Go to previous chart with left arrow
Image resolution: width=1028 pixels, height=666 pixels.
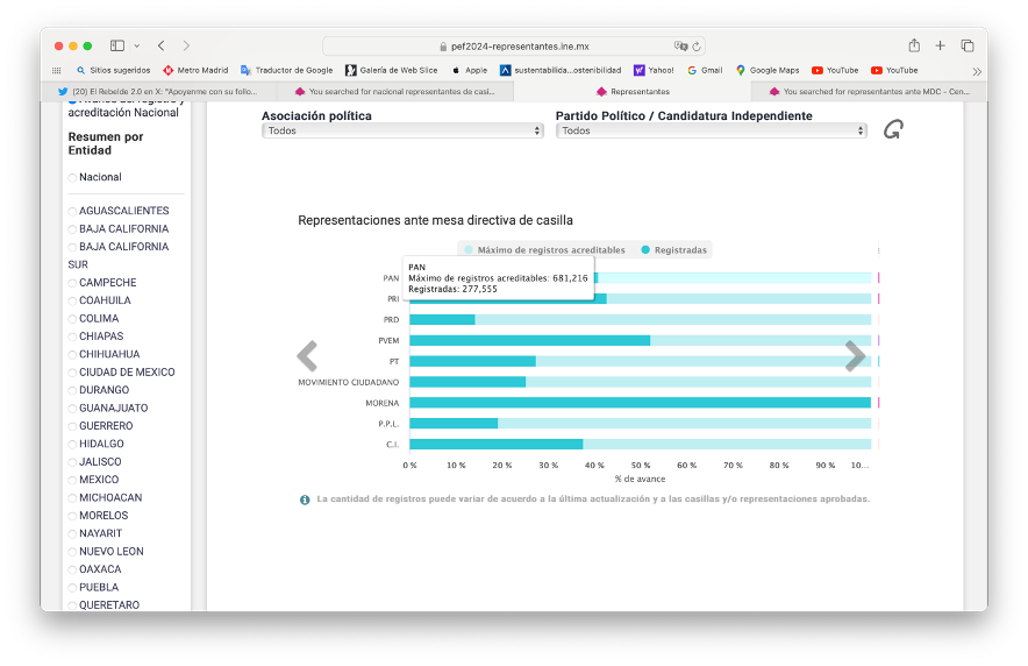pos(307,356)
